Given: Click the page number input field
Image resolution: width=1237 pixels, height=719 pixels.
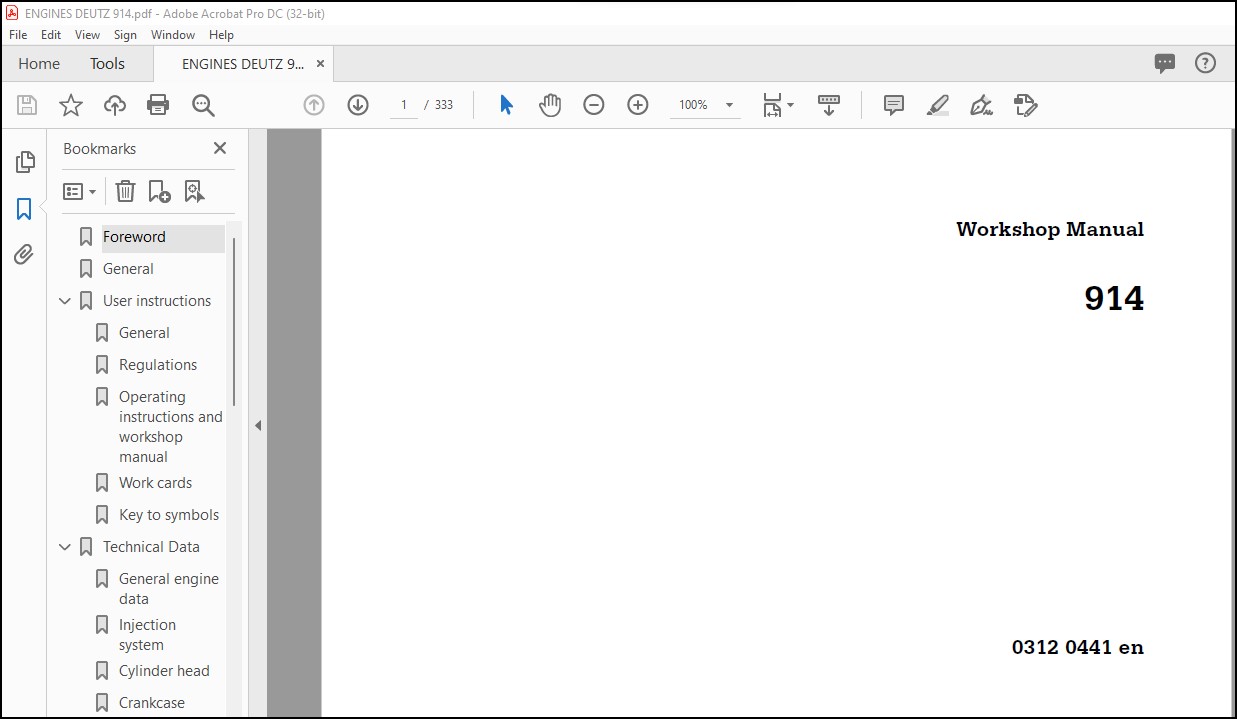Looking at the screenshot, I should (x=404, y=105).
